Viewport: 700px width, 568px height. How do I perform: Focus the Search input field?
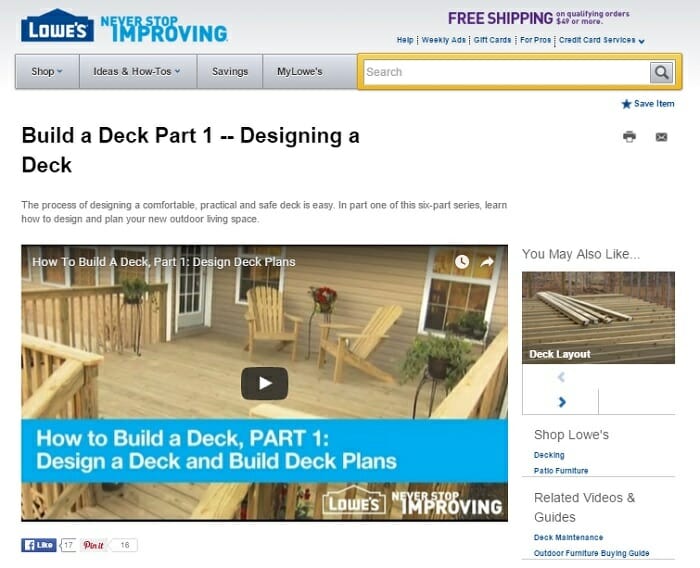click(506, 72)
